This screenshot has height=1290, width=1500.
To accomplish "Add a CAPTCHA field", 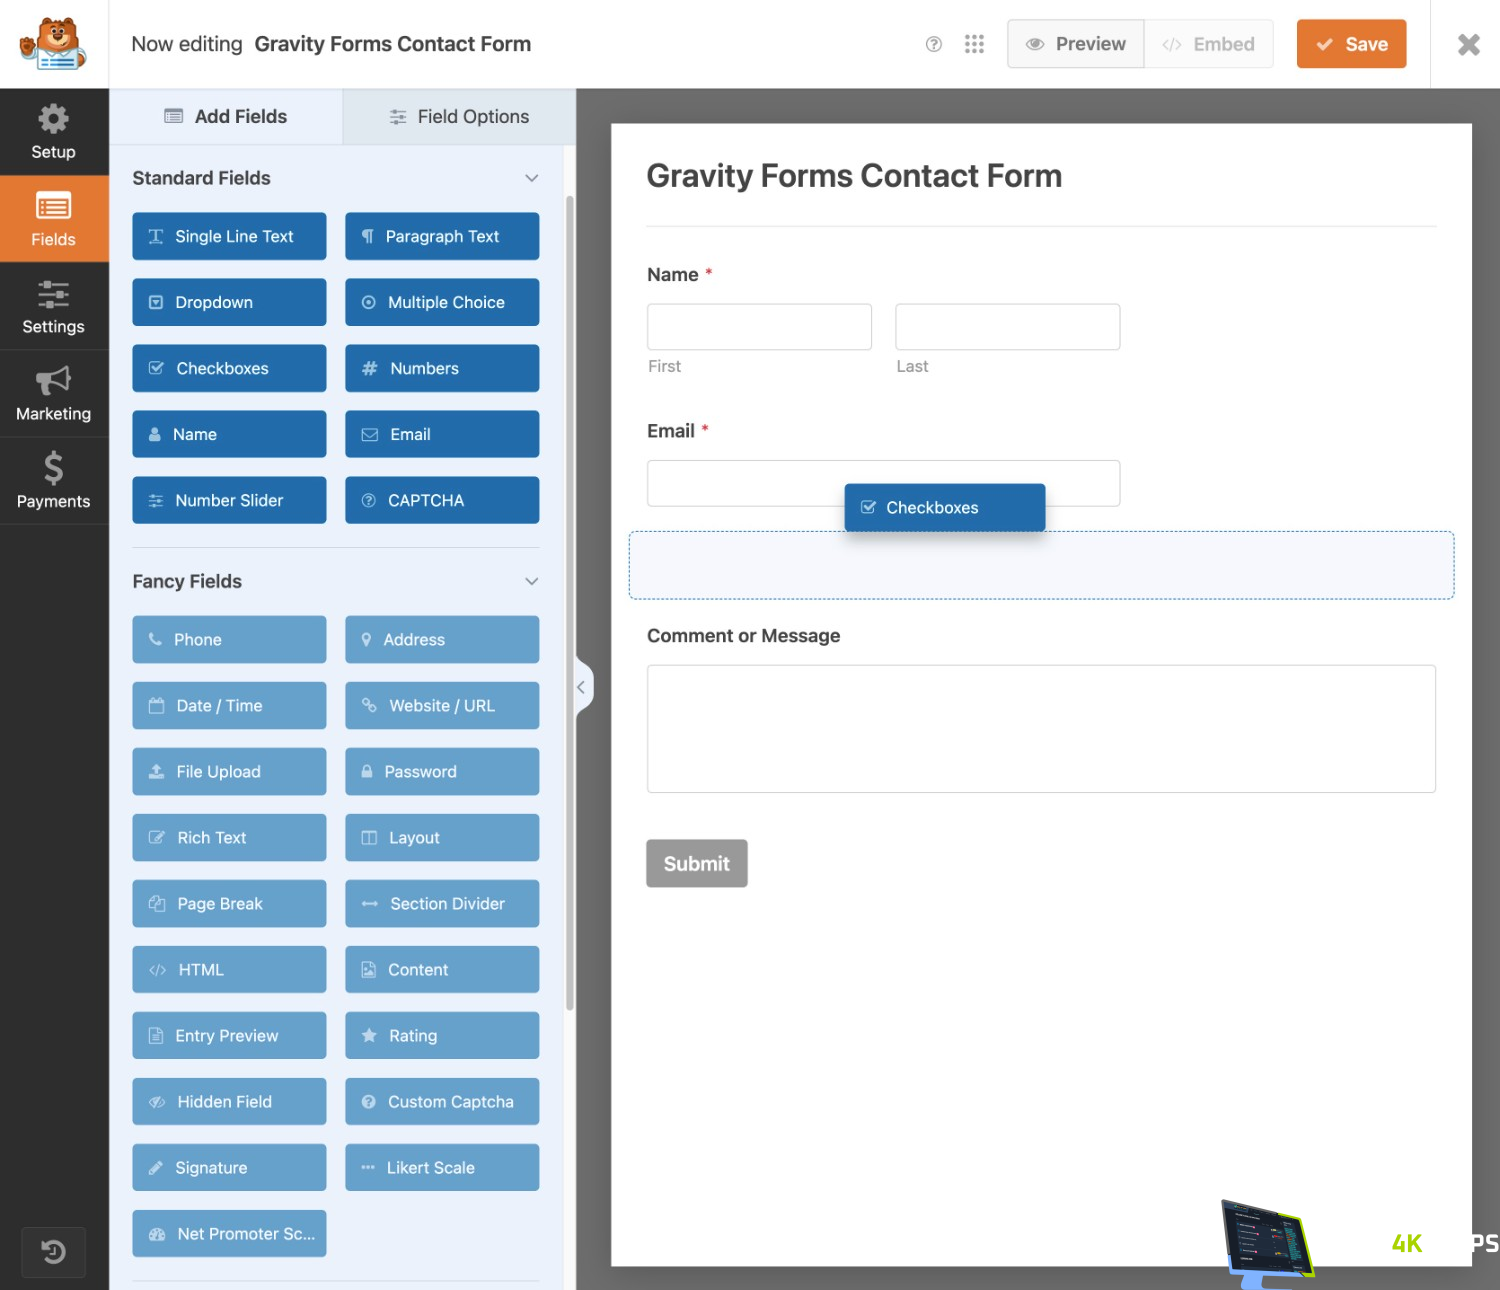I will (442, 500).
